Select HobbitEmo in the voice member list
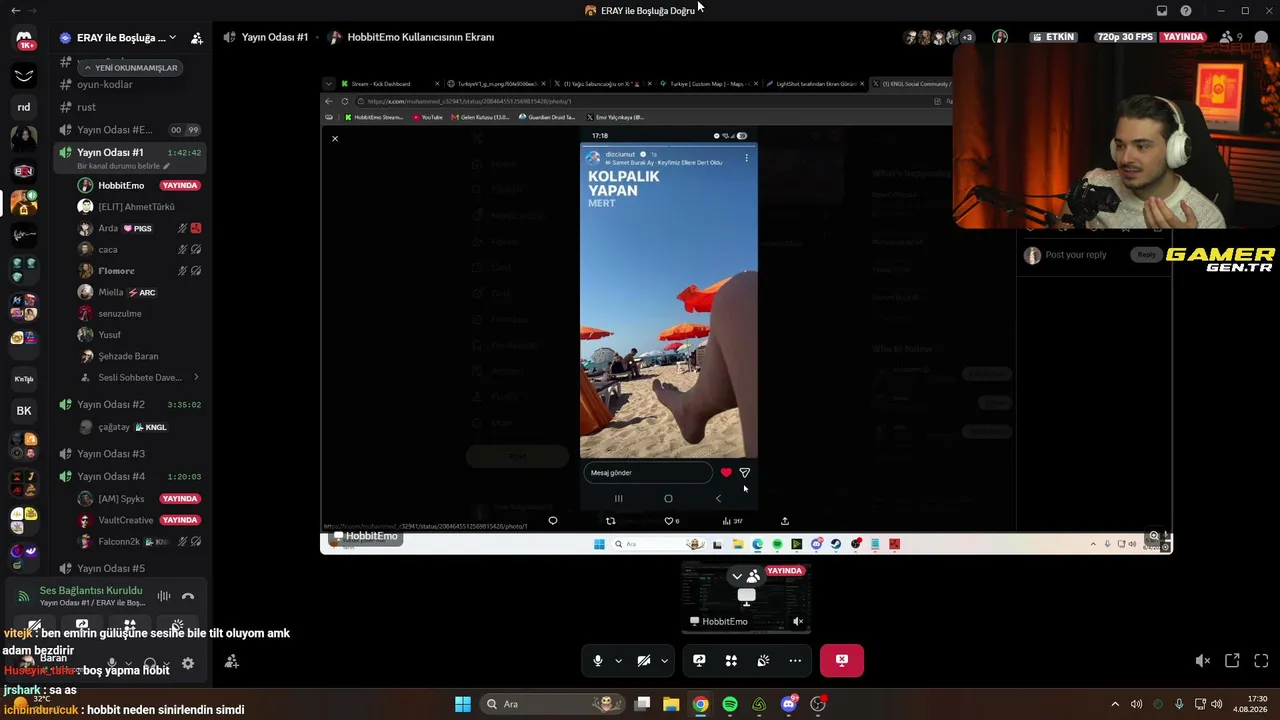Image resolution: width=1280 pixels, height=720 pixels. [x=140, y=185]
